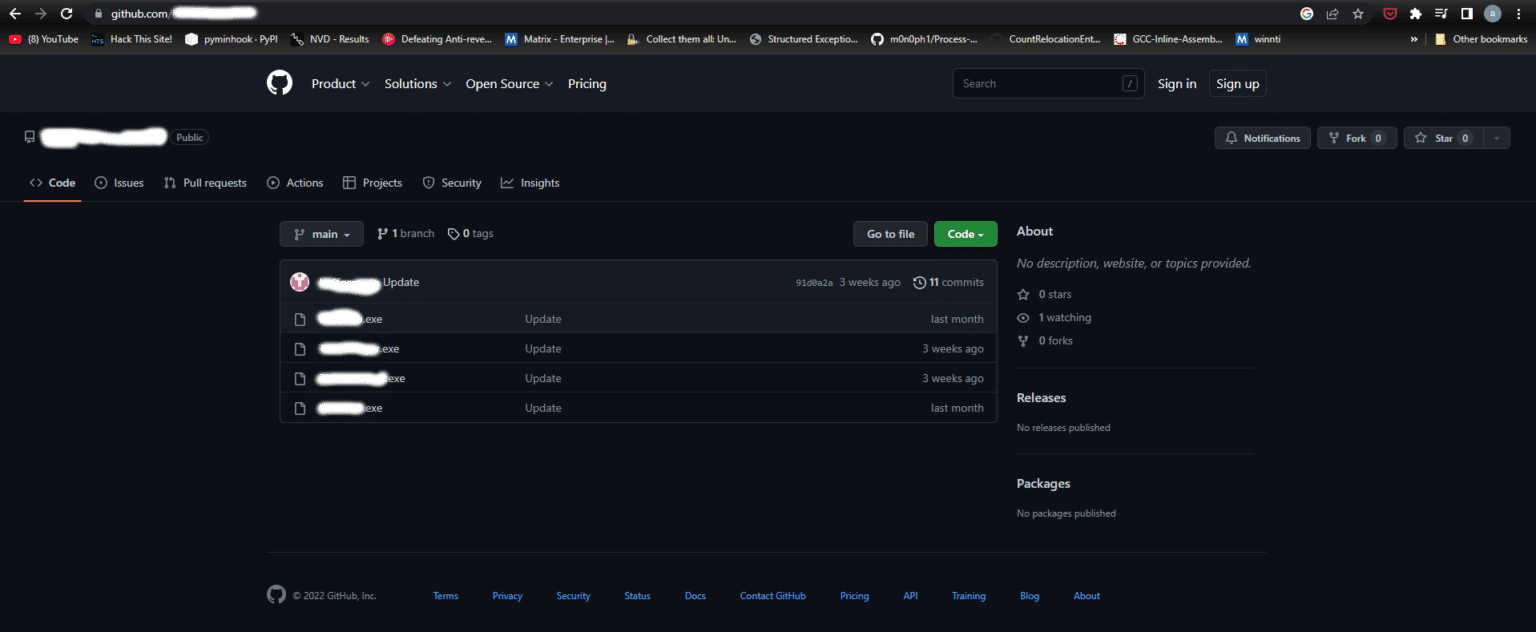Click the file icon next to the first .exe

[299, 318]
